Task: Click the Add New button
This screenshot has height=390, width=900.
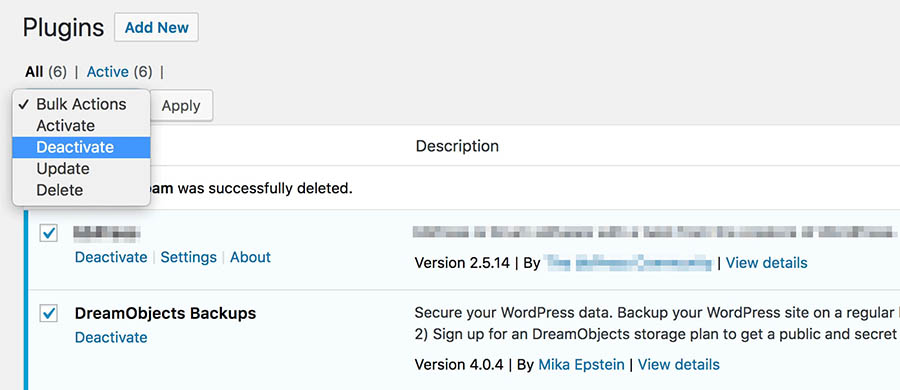Action: pos(157,27)
